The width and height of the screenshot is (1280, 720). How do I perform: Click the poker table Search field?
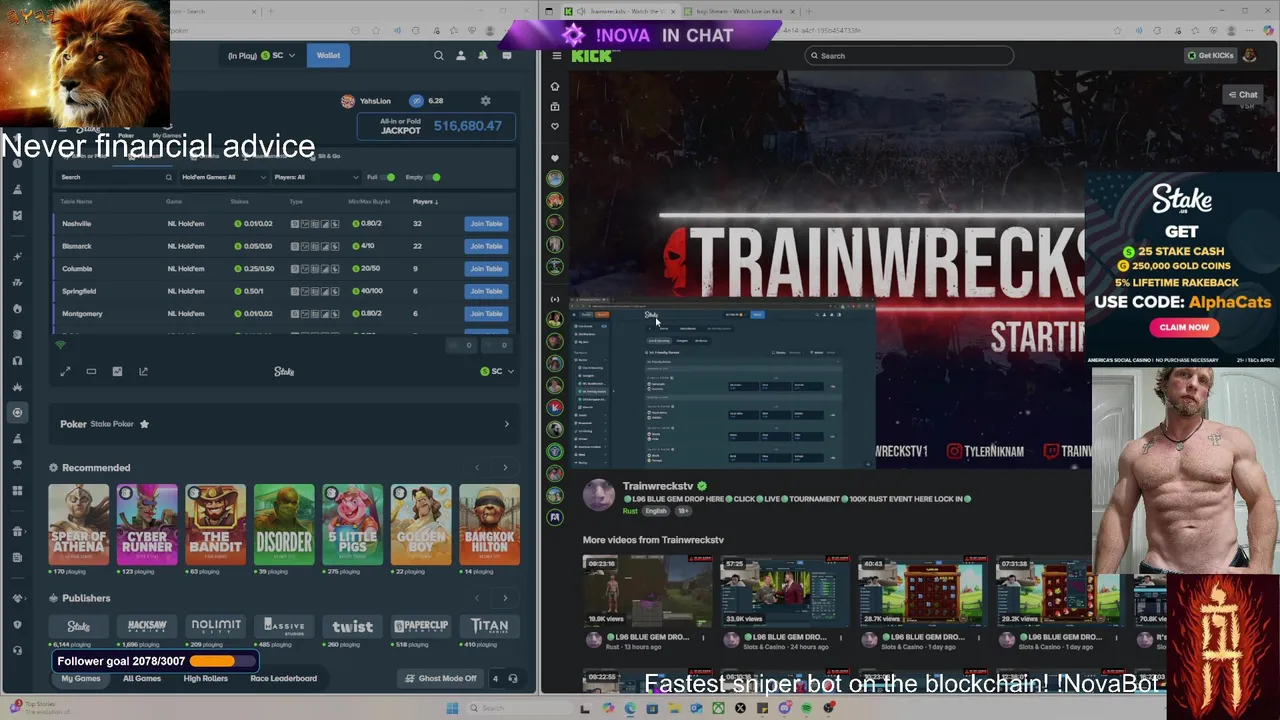tap(115, 178)
